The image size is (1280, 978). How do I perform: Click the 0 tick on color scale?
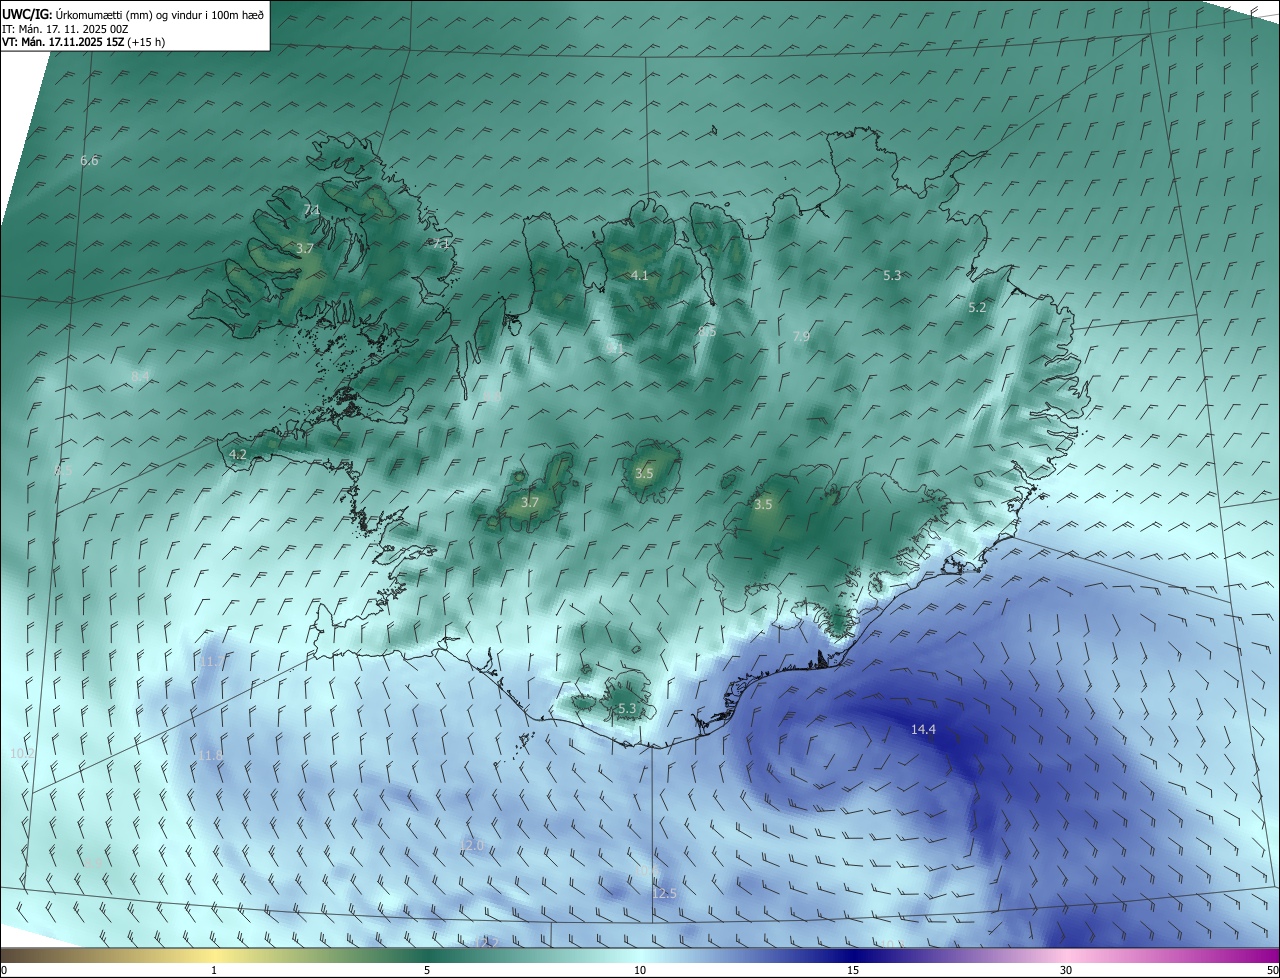4,970
